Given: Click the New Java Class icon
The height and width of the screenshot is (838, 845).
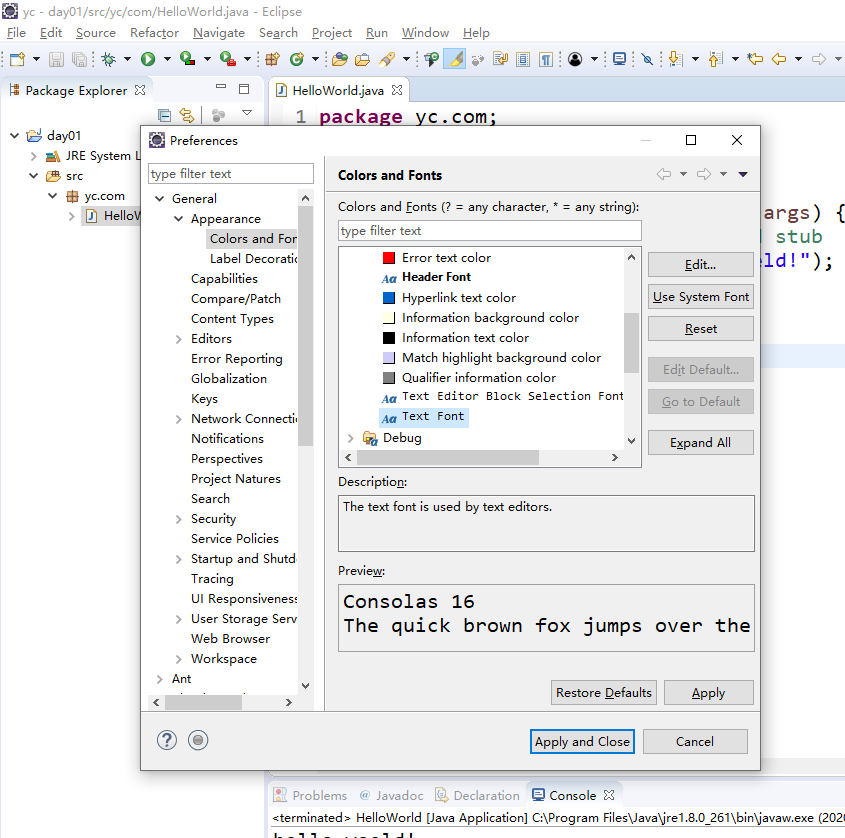Looking at the screenshot, I should click(x=296, y=59).
